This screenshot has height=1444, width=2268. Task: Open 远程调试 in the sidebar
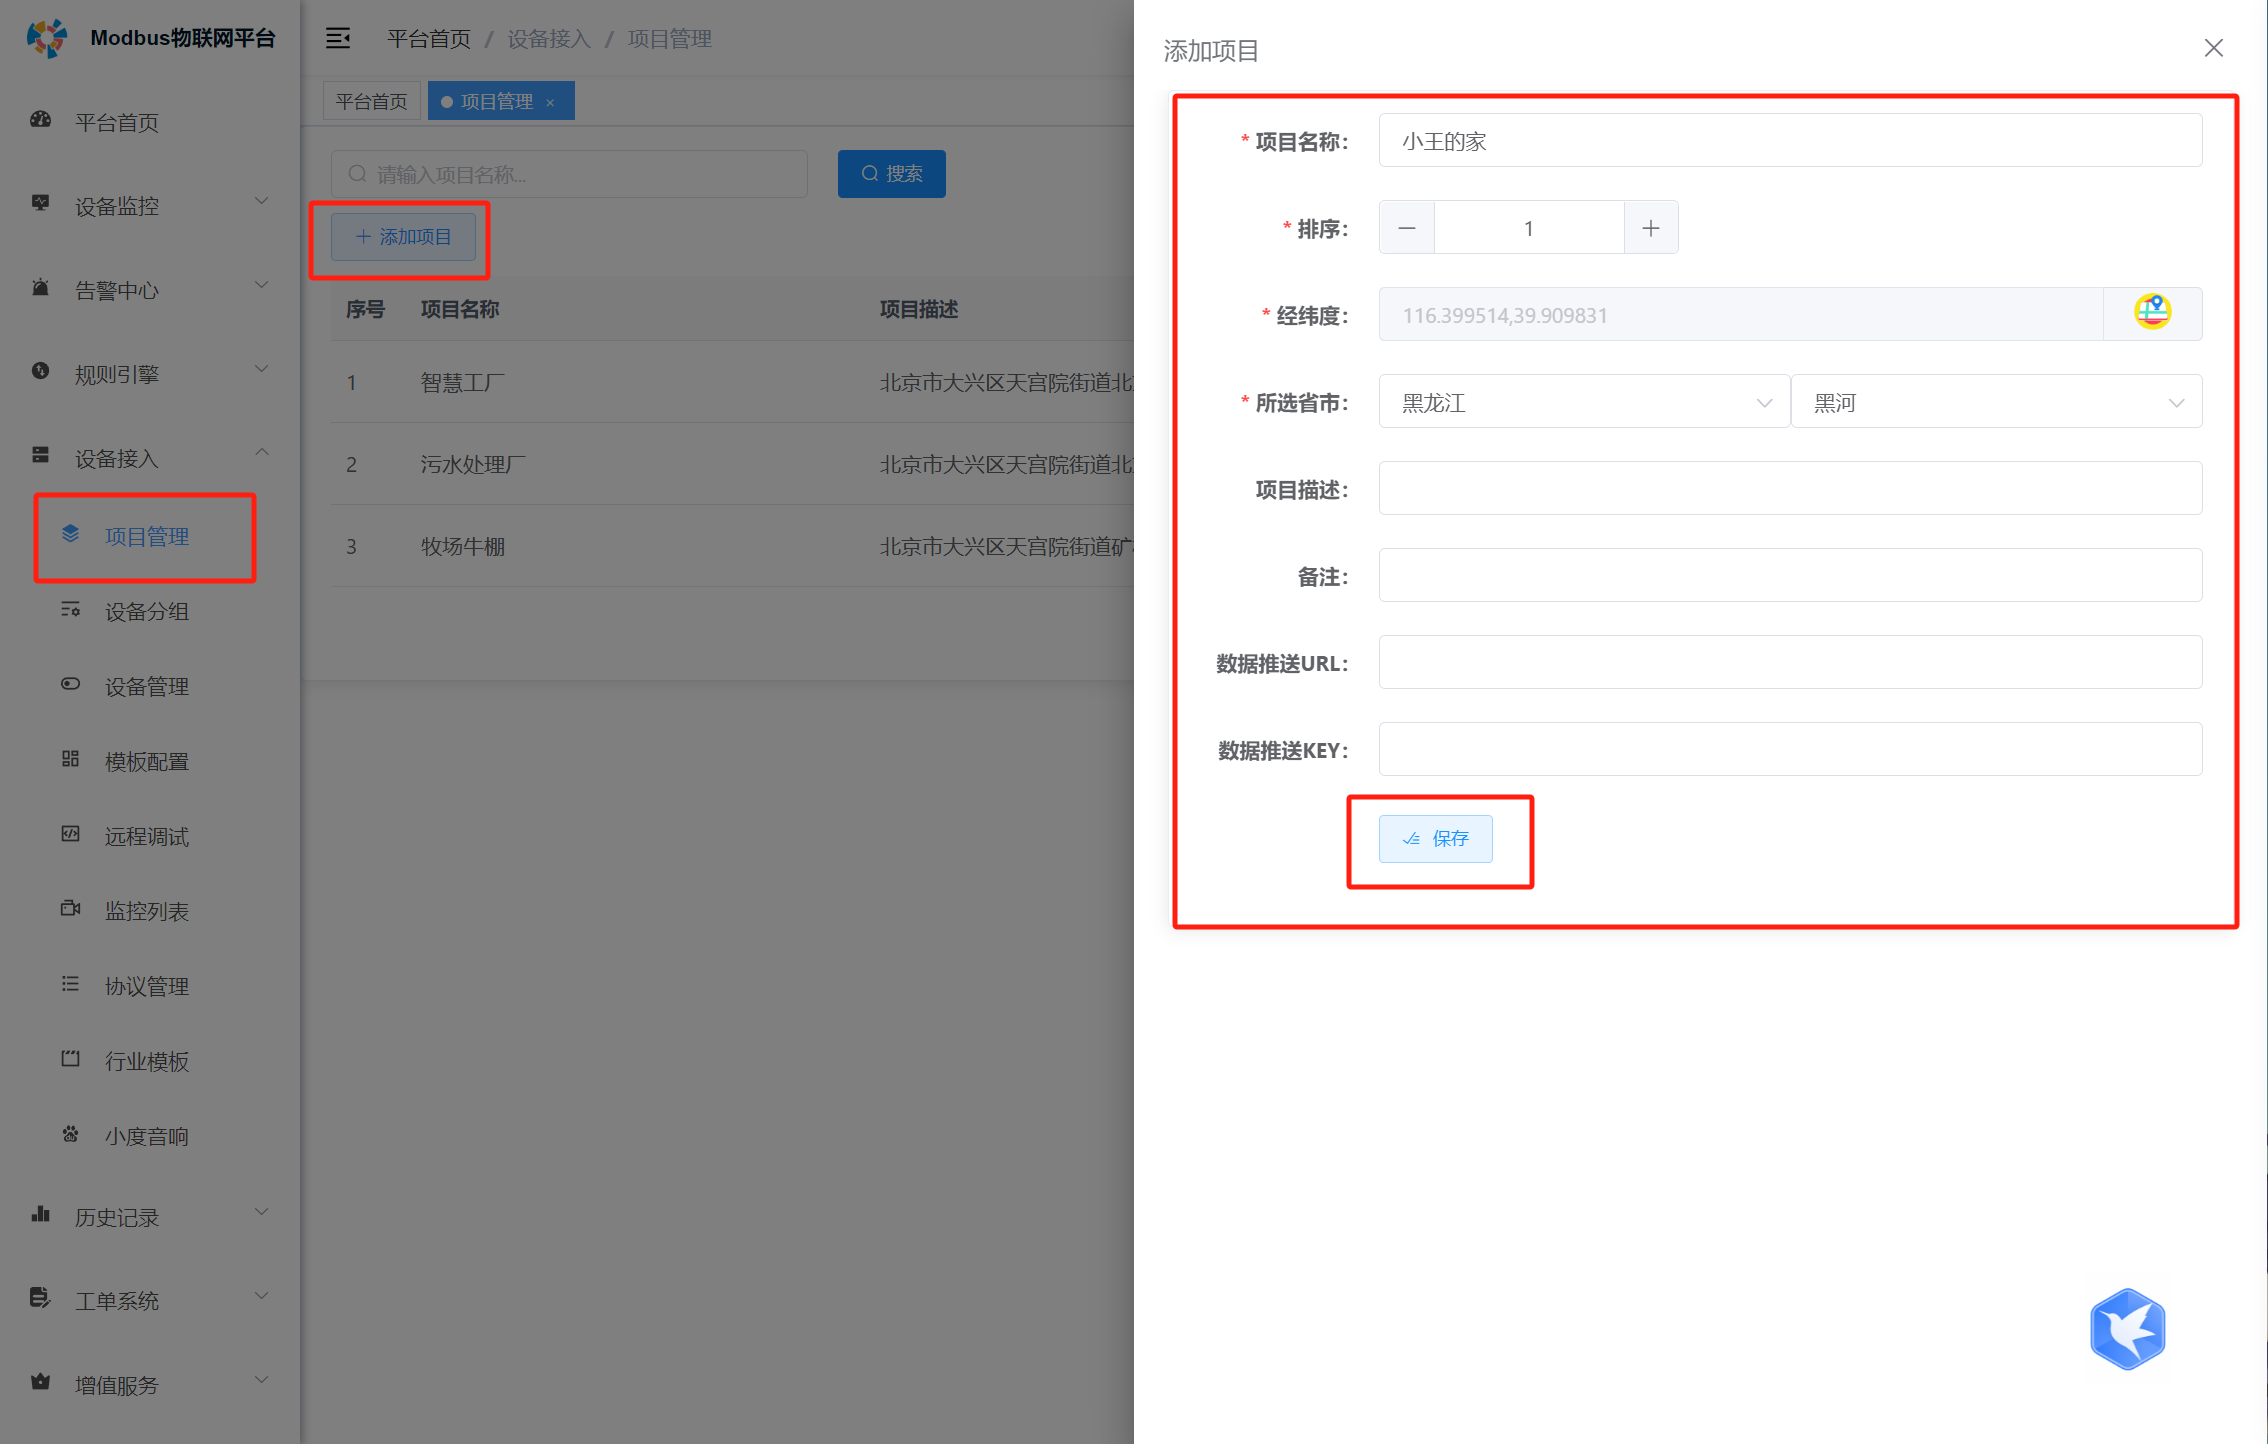[x=147, y=836]
